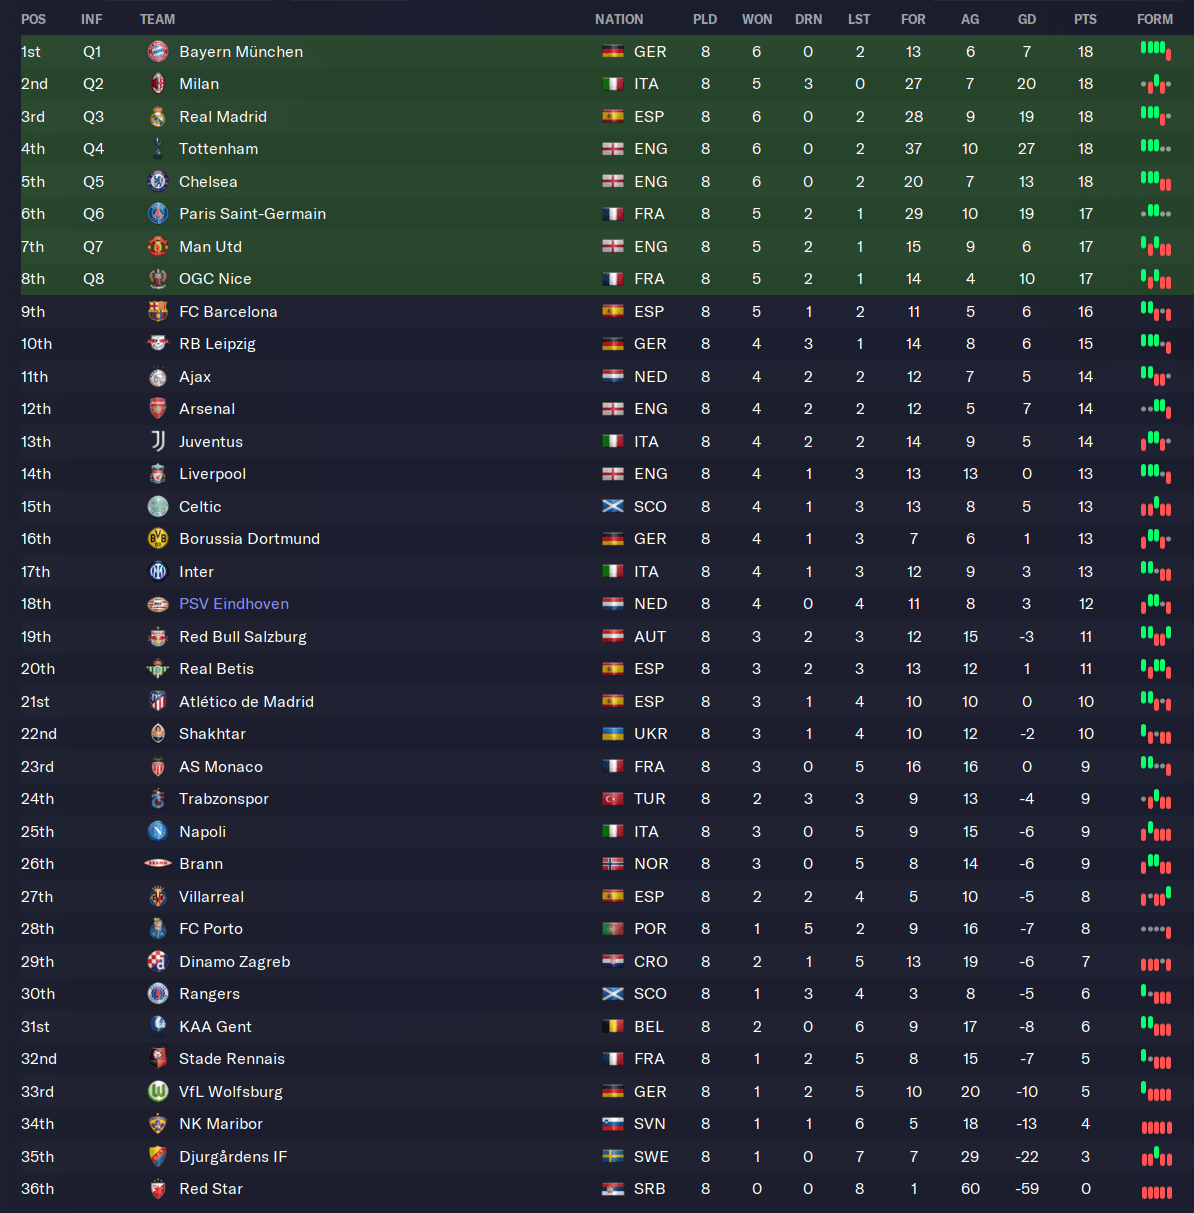Click the Real Madrid crest icon
The width and height of the screenshot is (1194, 1213).
[157, 117]
